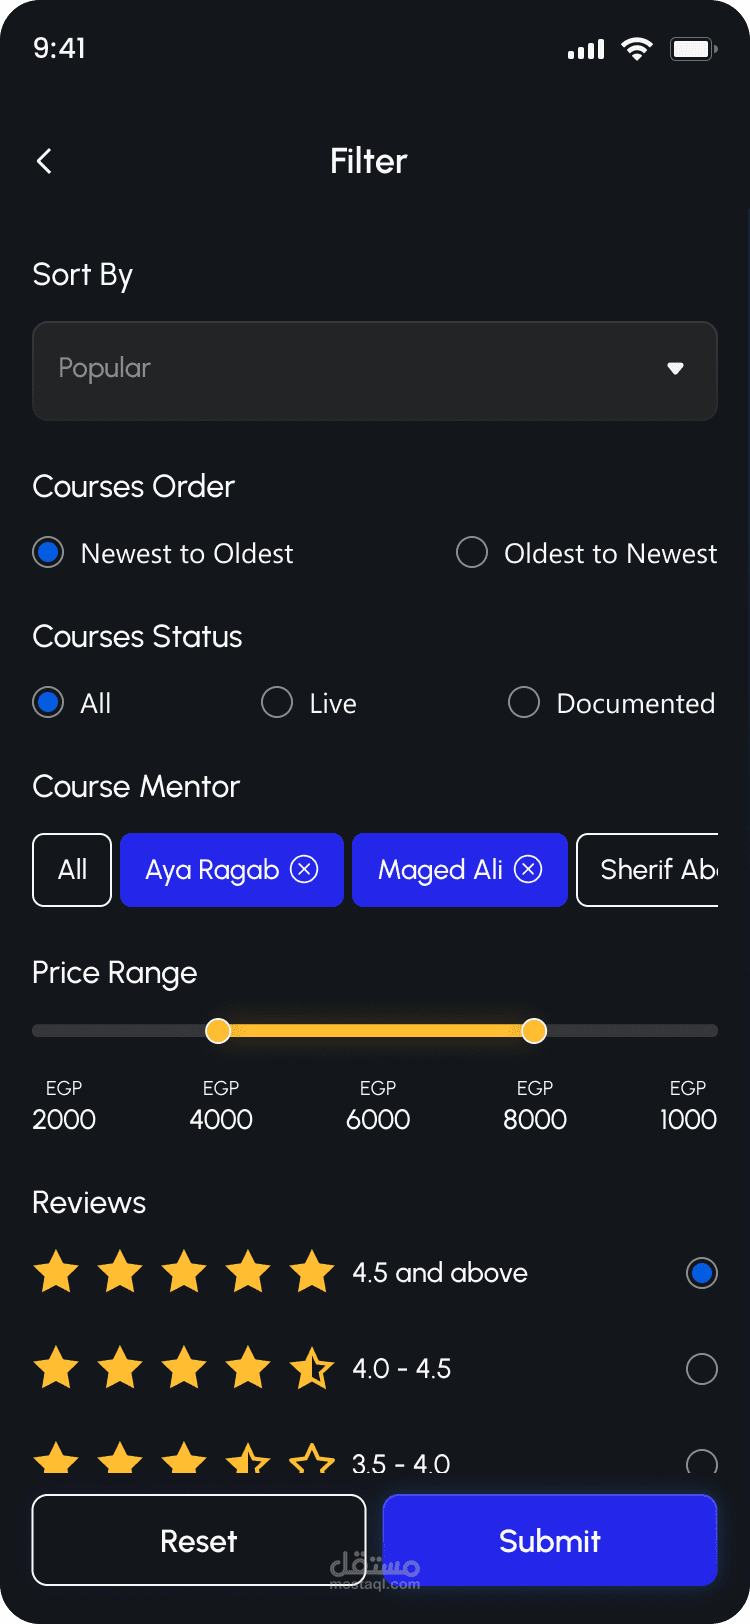
Task: Select Newest to Oldest order
Action: (48, 552)
